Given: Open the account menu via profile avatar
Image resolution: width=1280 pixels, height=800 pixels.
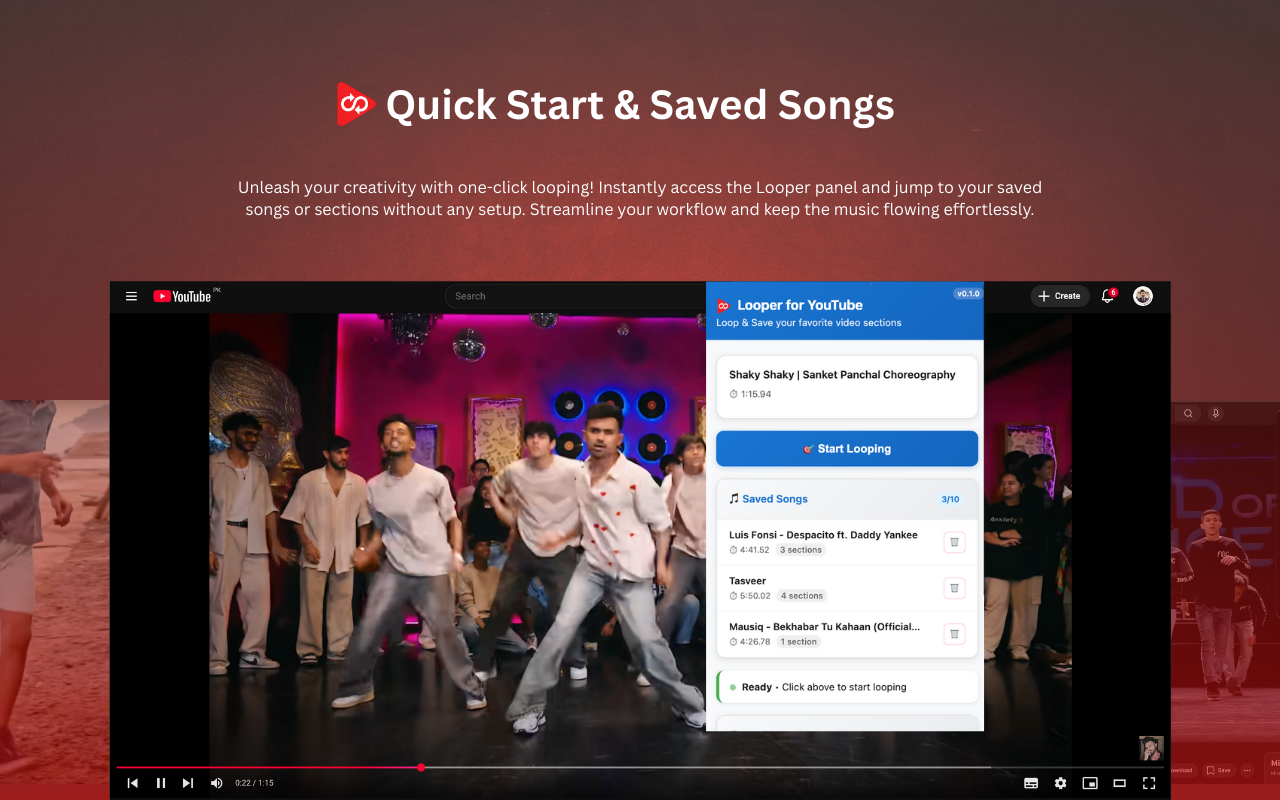Looking at the screenshot, I should [1142, 295].
